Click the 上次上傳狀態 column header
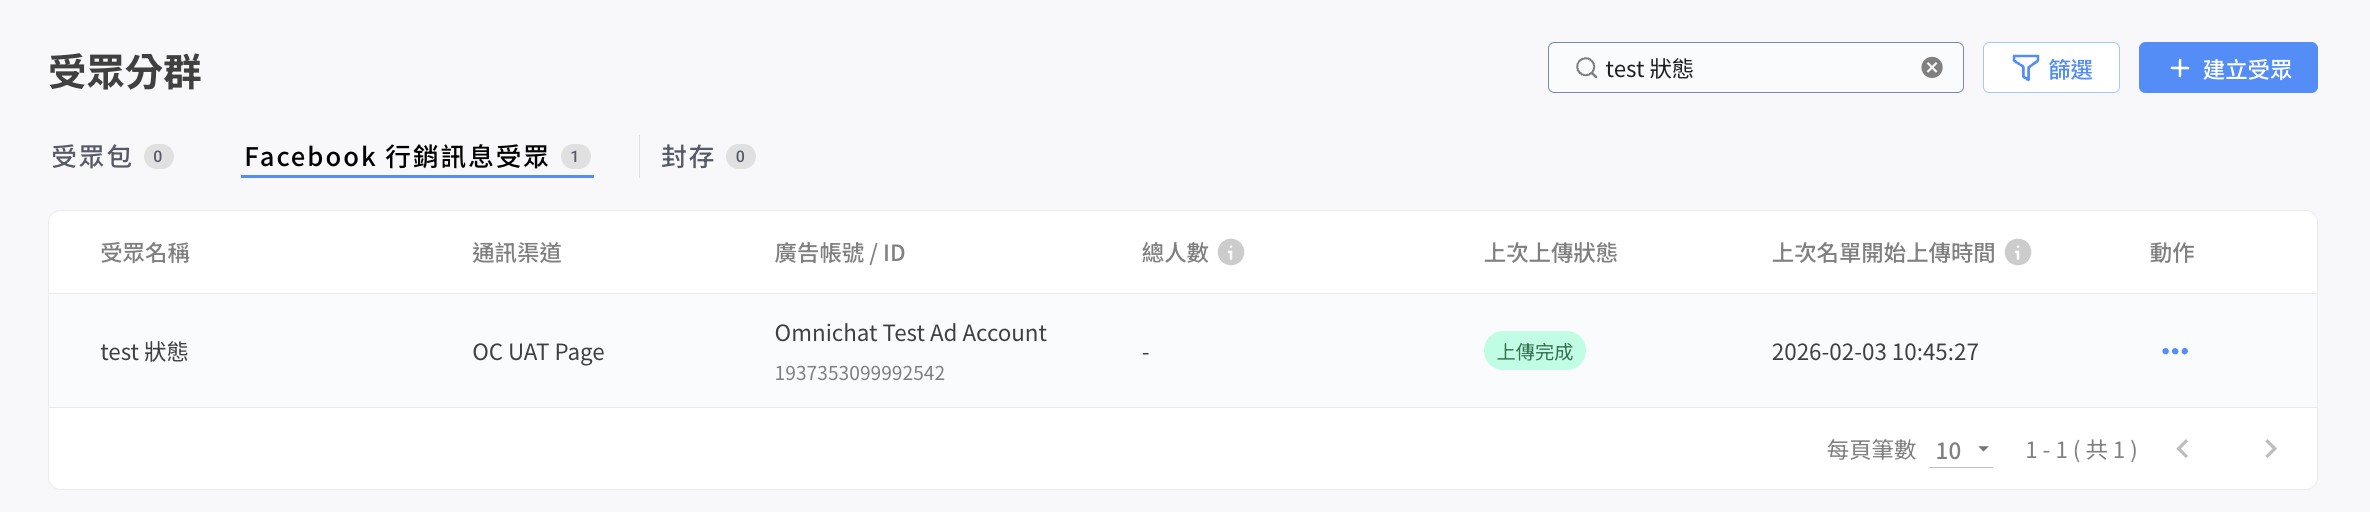The height and width of the screenshot is (512, 2370). 1550,253
